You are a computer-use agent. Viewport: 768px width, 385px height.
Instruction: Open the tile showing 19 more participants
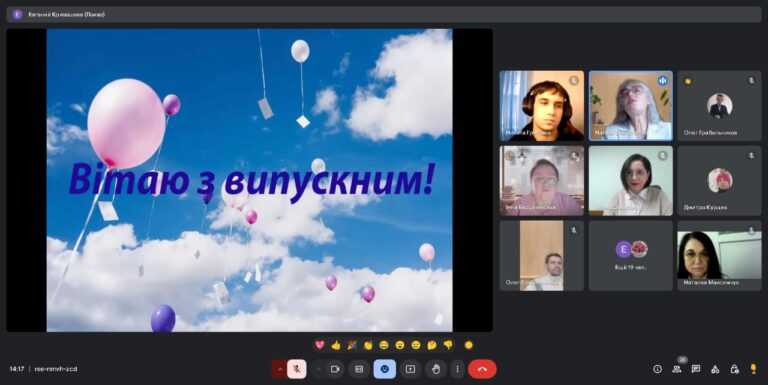click(631, 255)
